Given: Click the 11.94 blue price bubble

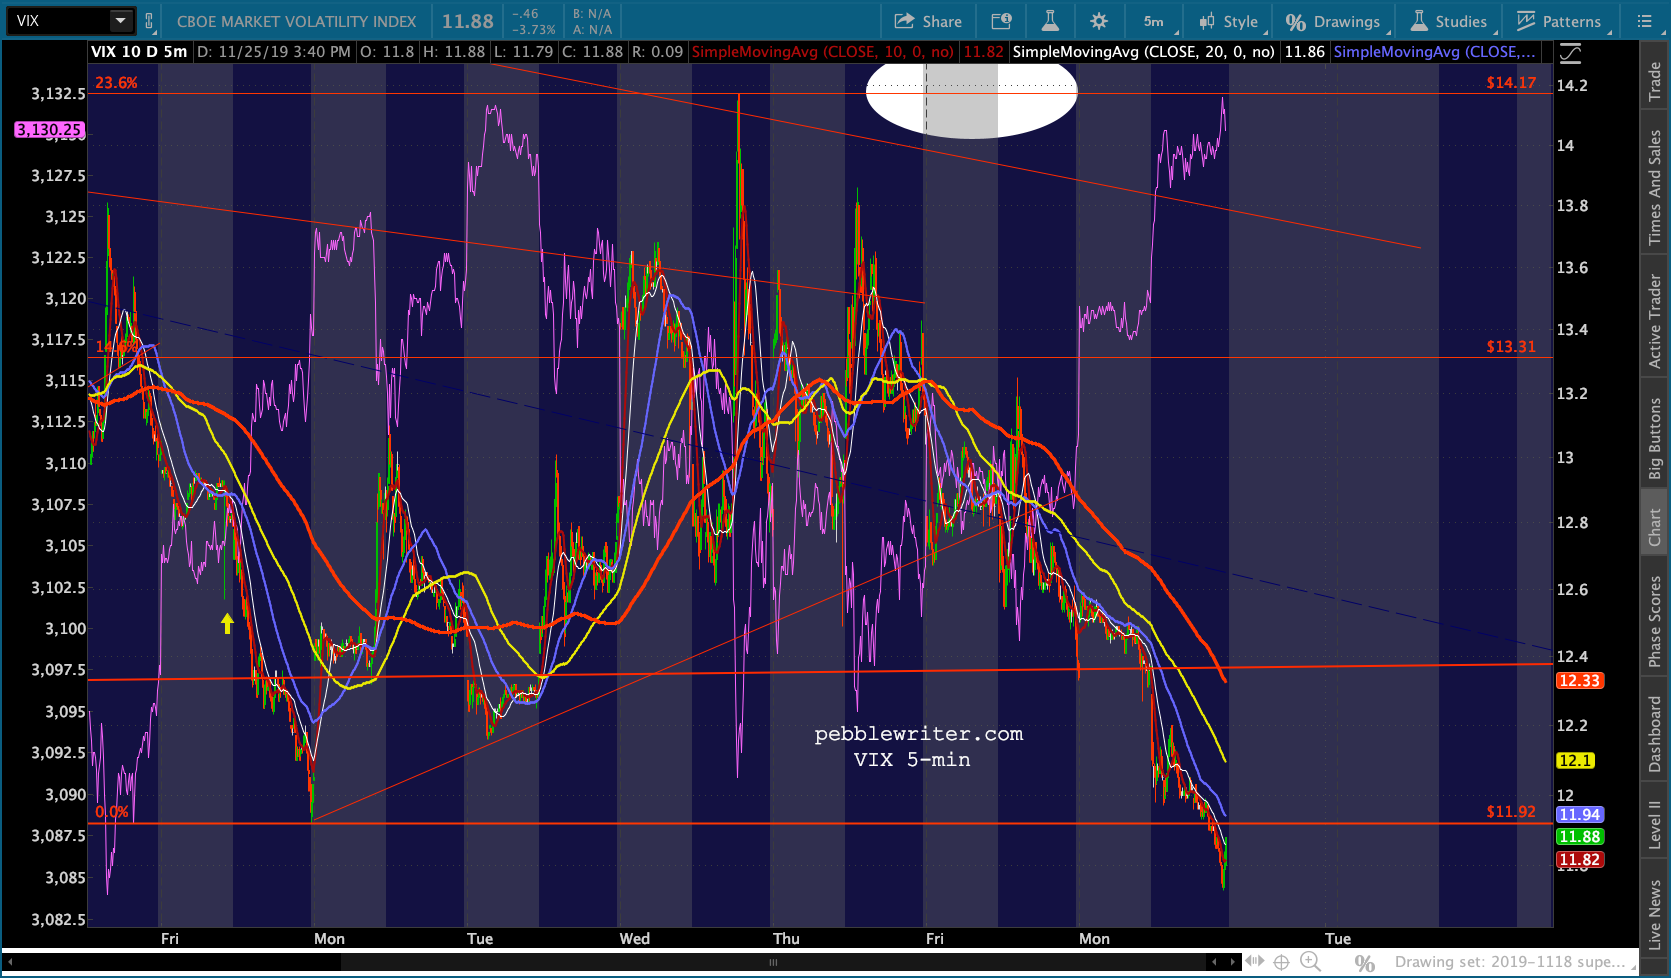Looking at the screenshot, I should (x=1579, y=815).
